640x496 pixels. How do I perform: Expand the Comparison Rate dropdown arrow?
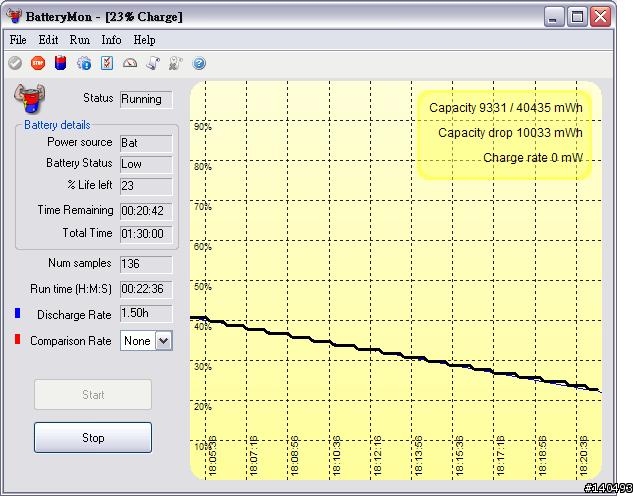164,341
